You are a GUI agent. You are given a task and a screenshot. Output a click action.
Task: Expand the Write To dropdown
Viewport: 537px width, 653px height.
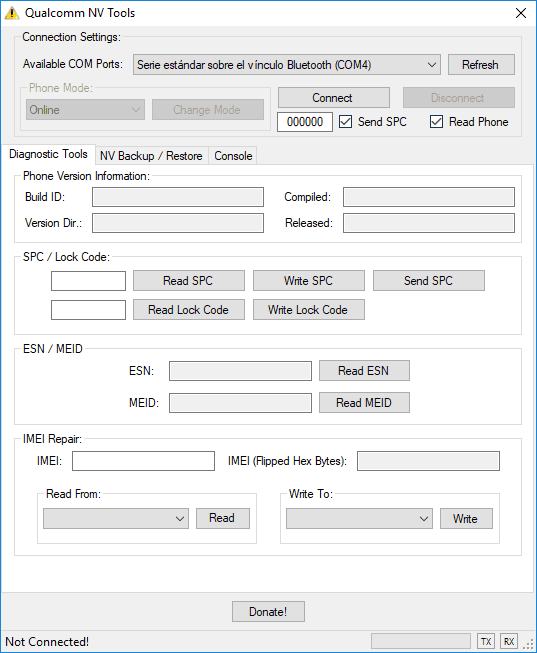coord(359,518)
